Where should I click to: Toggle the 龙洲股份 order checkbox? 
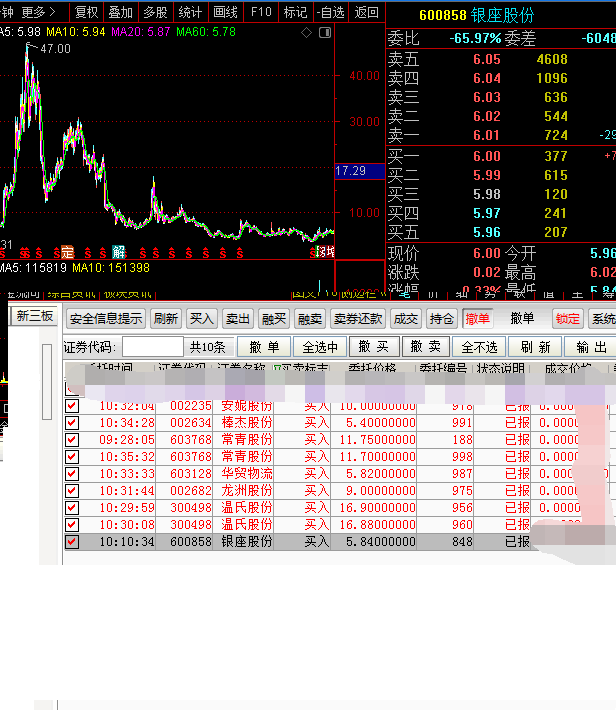[72, 491]
